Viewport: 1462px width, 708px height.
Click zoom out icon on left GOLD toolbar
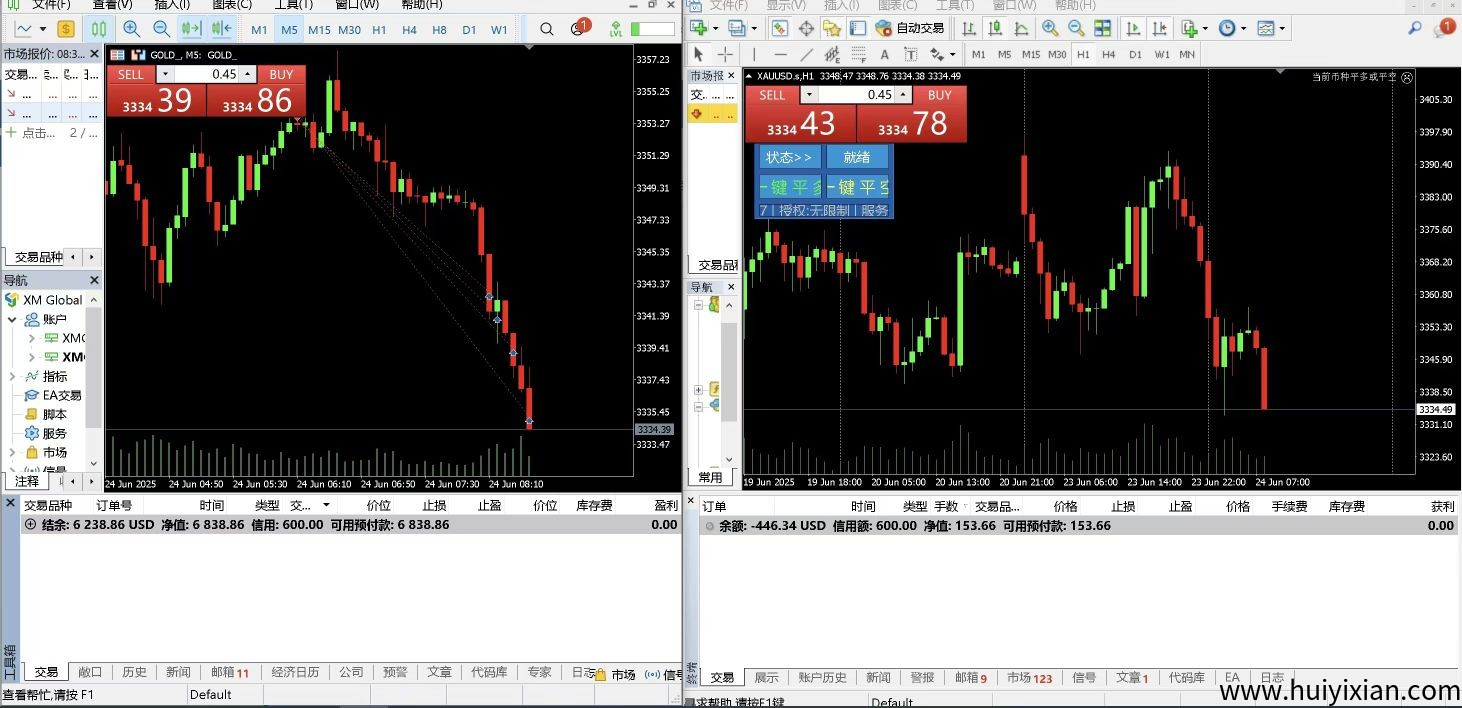(x=161, y=29)
